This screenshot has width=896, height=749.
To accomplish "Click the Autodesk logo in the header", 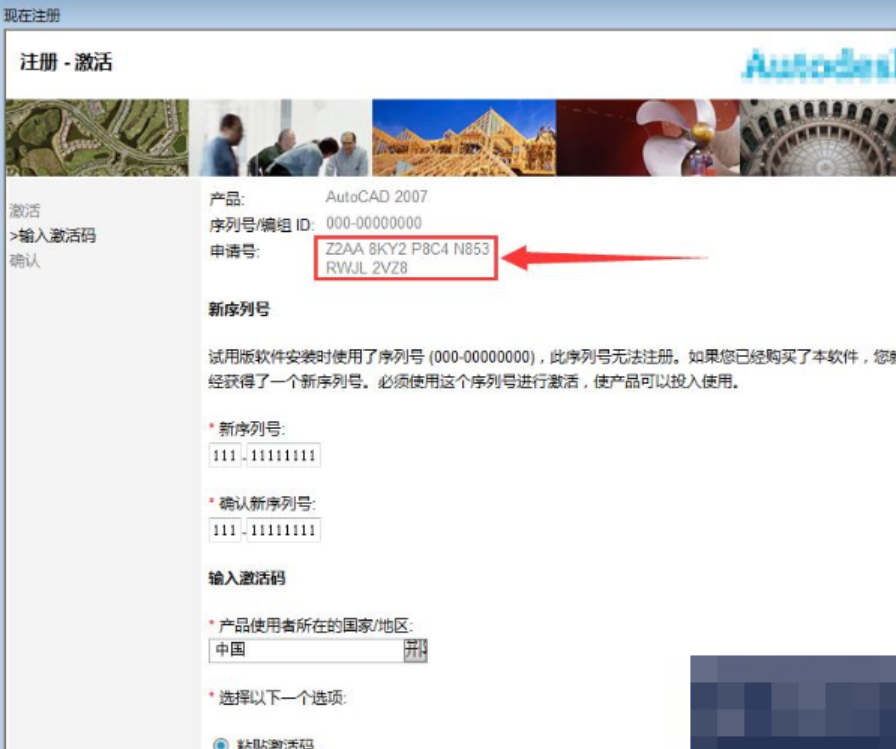I will [818, 64].
